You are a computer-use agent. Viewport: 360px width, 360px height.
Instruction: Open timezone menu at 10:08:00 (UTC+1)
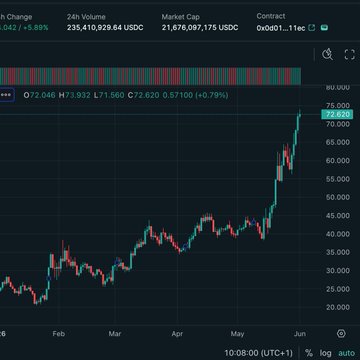click(258, 353)
